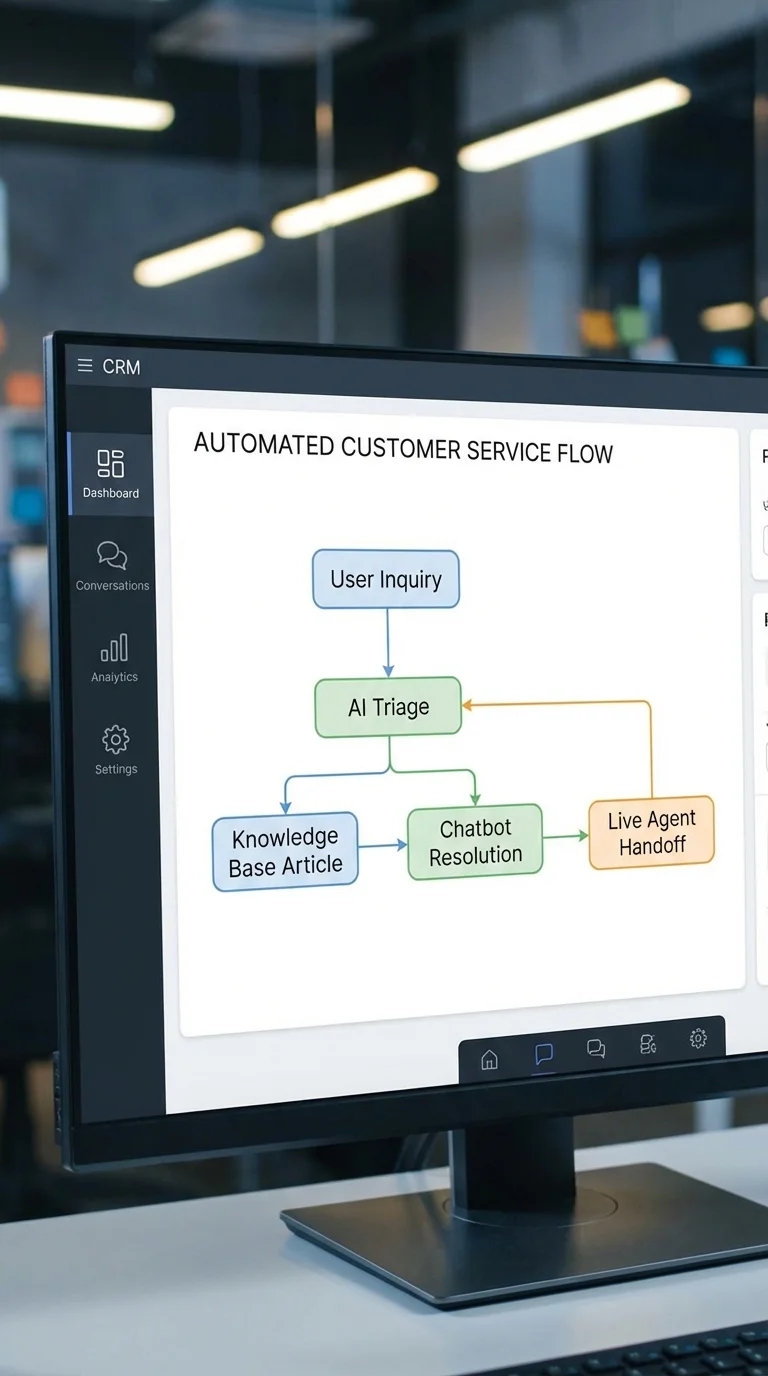
Task: Click the database icon in bottom toolbar
Action: pos(648,1044)
